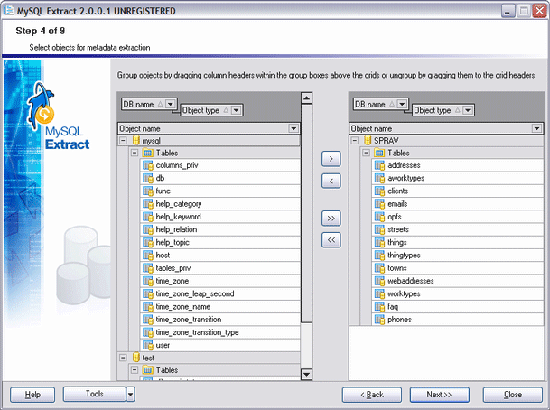Collapse the test database node
Screen dimensions: 550x410
tap(123, 358)
